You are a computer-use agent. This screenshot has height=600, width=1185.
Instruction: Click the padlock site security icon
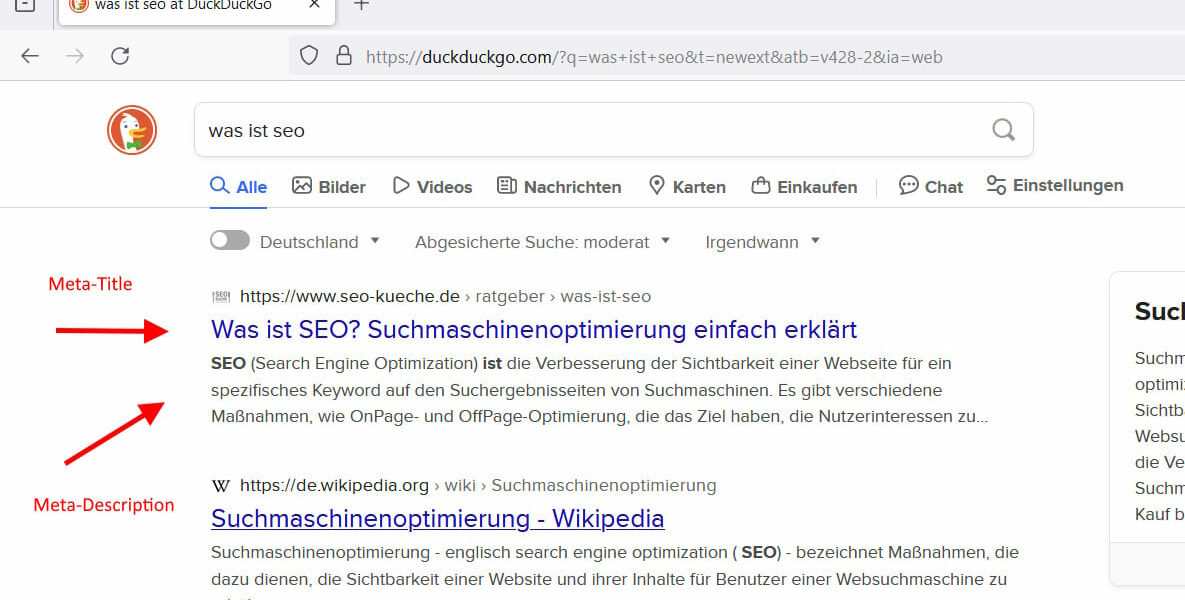pyautogui.click(x=344, y=56)
